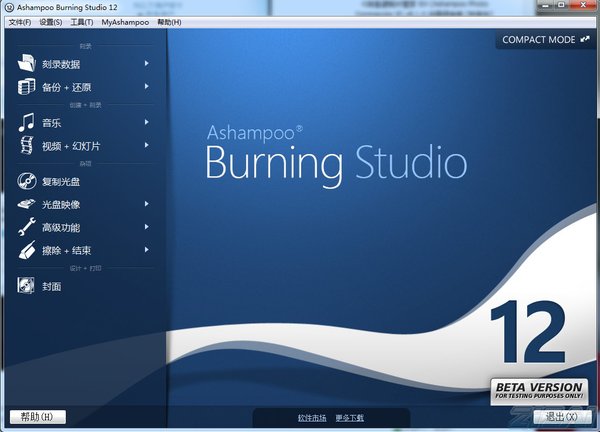This screenshot has height=432, width=600.
Task: Open the 更多下载 link
Action: click(x=349, y=418)
